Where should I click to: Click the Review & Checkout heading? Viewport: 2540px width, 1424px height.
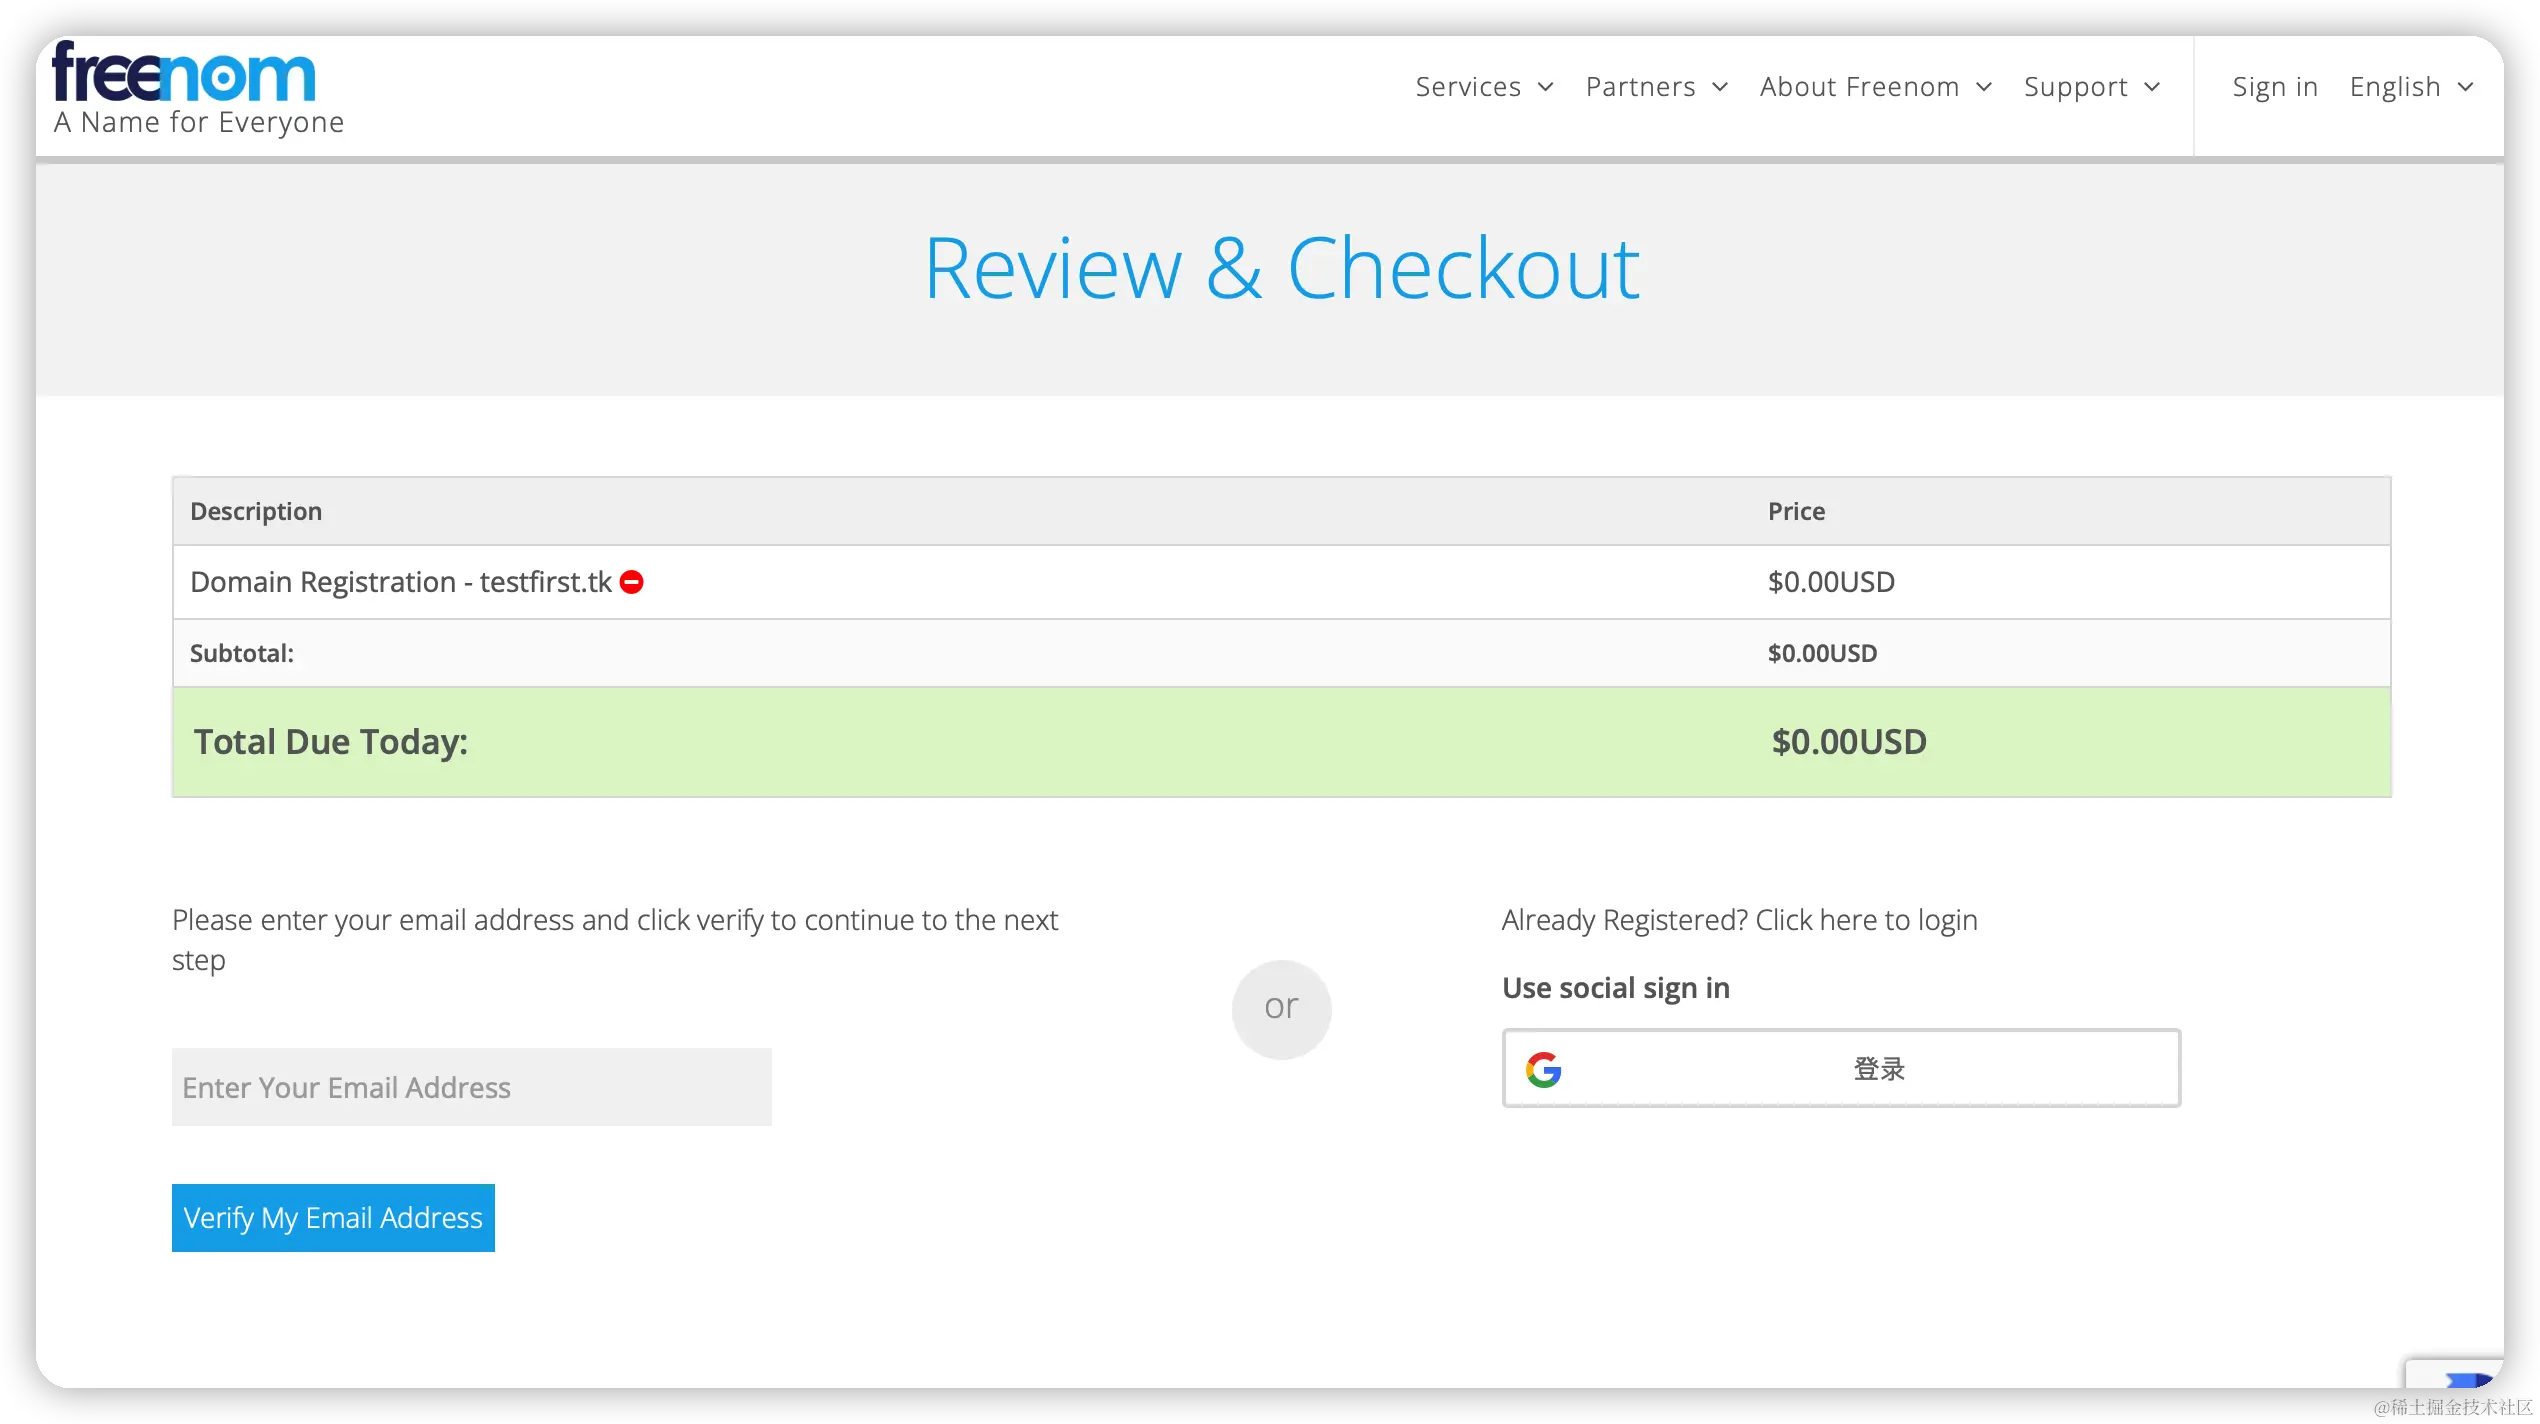point(1281,269)
